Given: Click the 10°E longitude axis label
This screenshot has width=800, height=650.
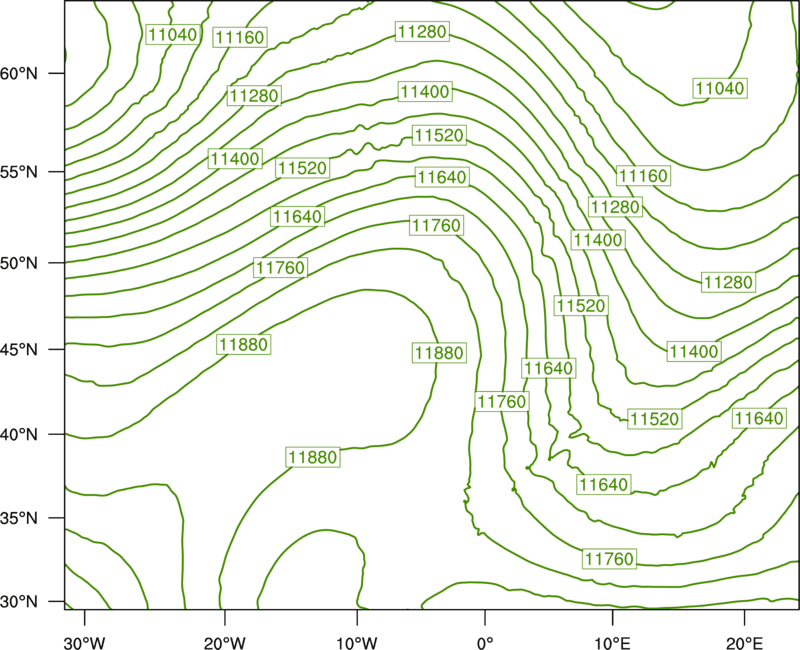Looking at the screenshot, I should [x=612, y=643].
